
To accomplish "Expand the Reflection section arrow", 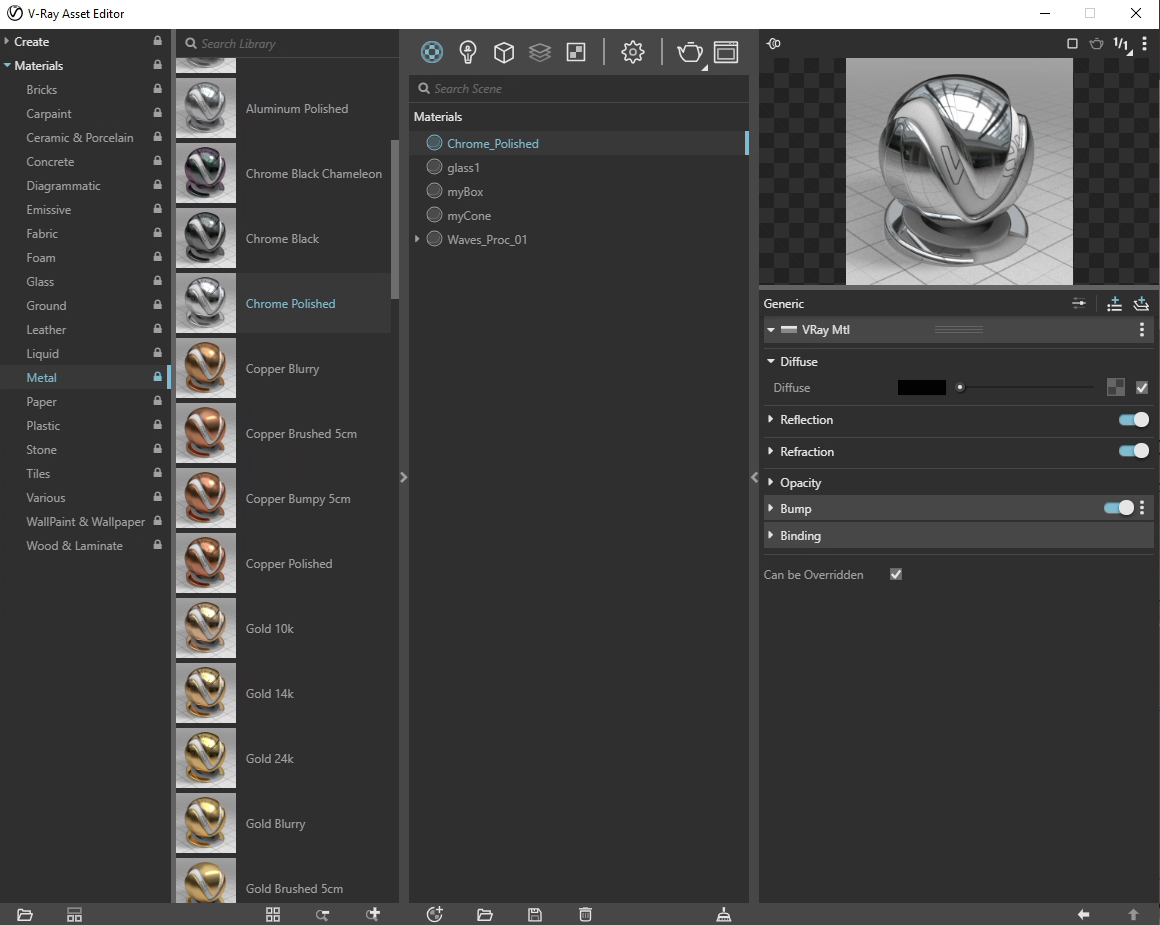I will click(771, 419).
